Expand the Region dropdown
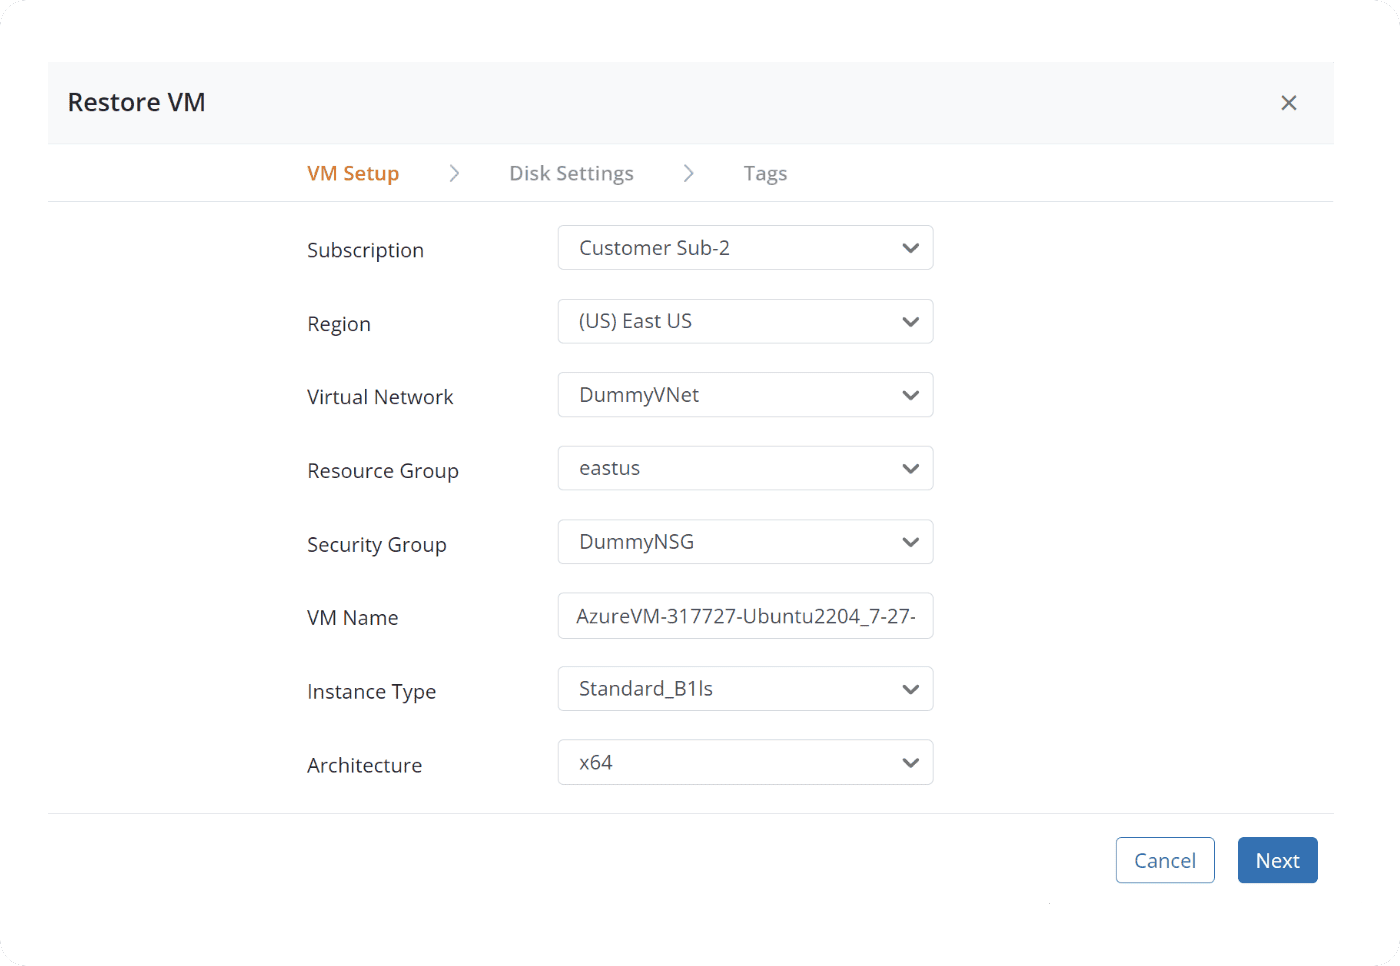 pyautogui.click(x=745, y=322)
